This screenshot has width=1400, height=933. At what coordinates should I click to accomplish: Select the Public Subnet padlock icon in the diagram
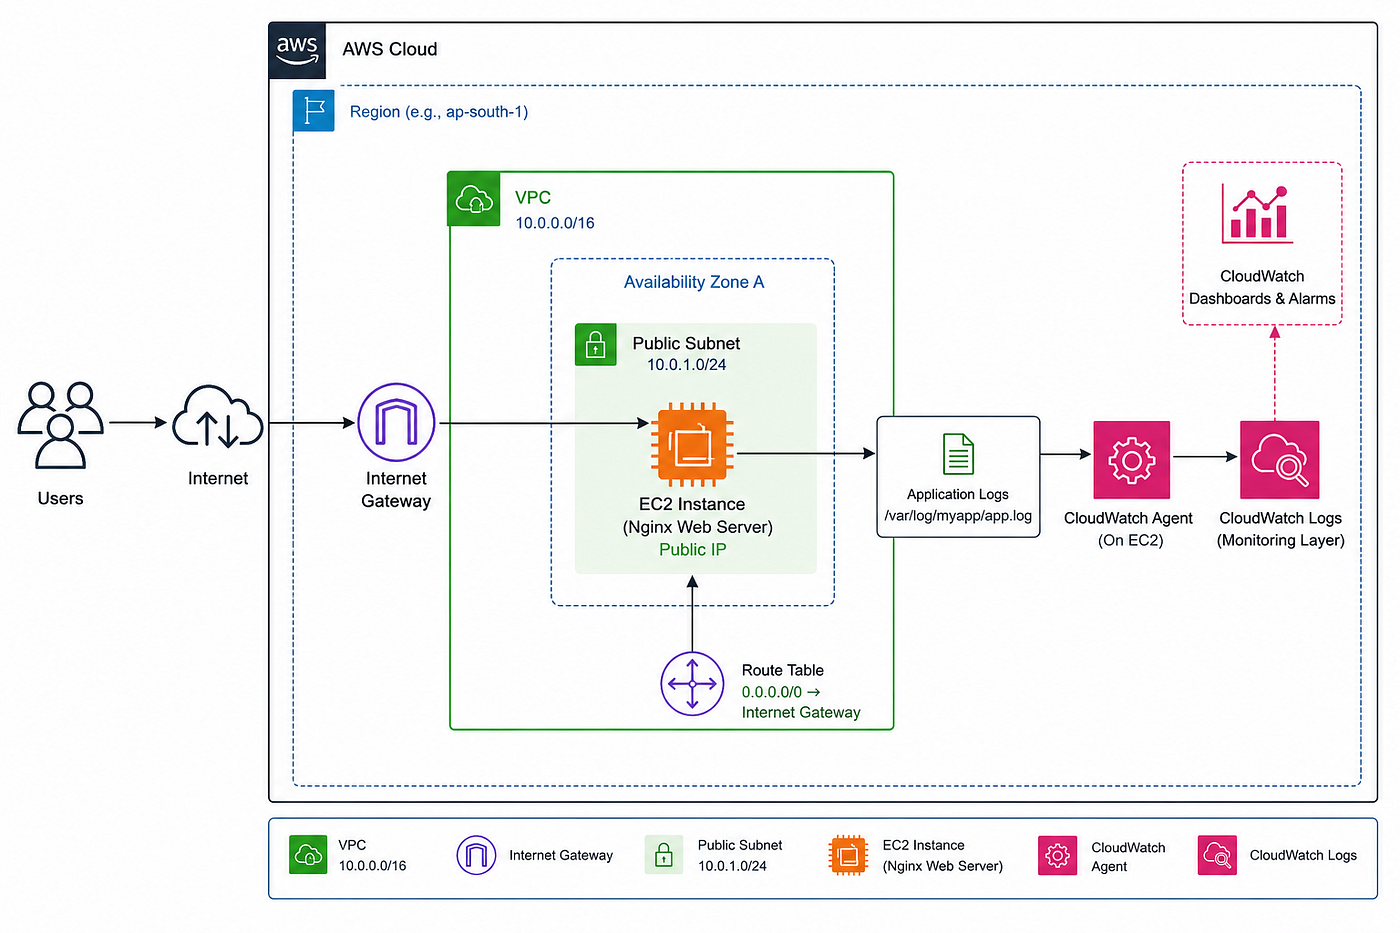coord(596,345)
